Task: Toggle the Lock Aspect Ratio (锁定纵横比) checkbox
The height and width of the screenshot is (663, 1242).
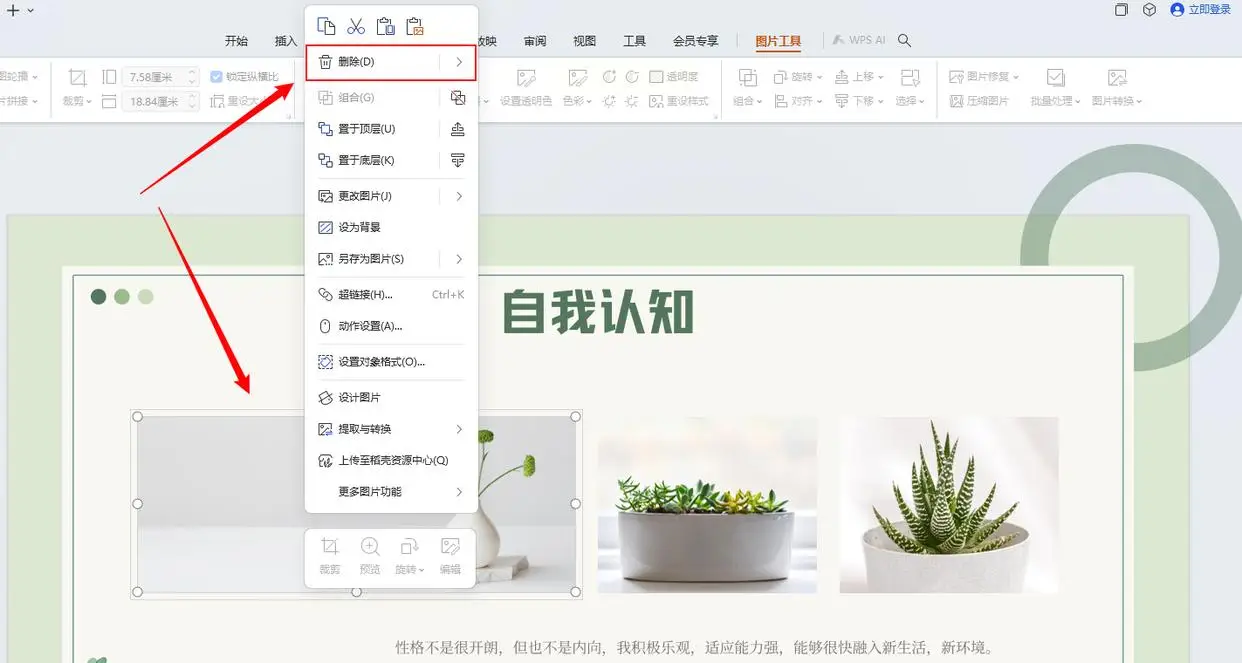Action: pos(218,75)
